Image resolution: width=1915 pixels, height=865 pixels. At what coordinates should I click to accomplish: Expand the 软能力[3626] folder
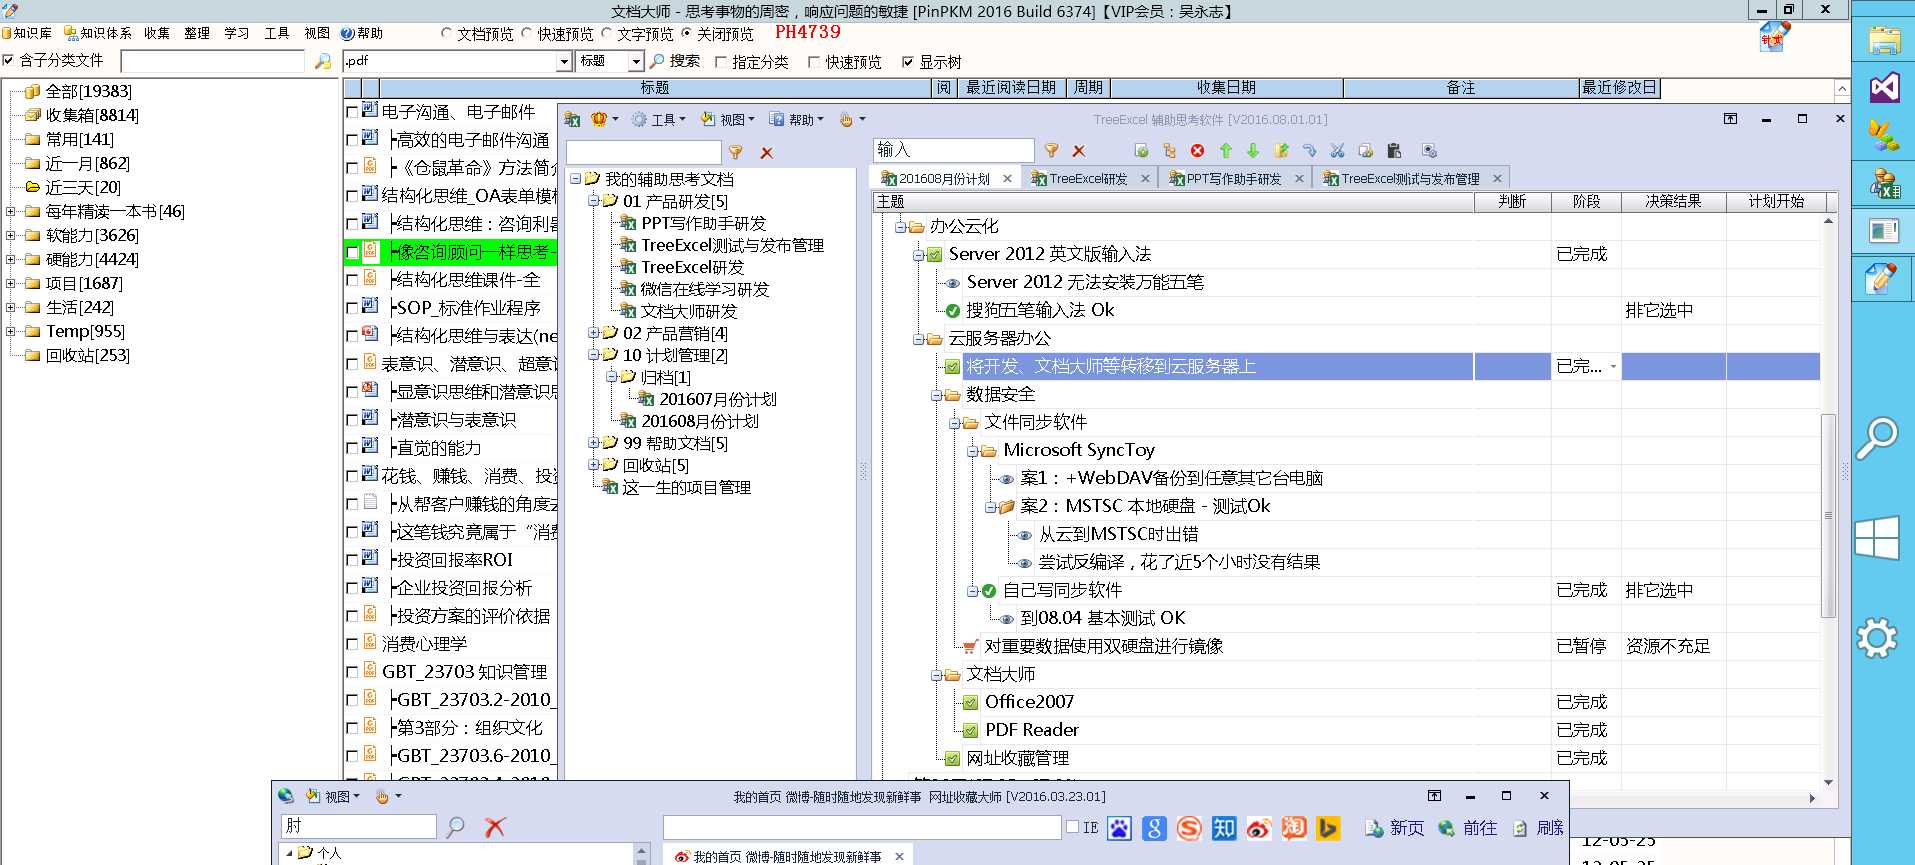coord(10,235)
